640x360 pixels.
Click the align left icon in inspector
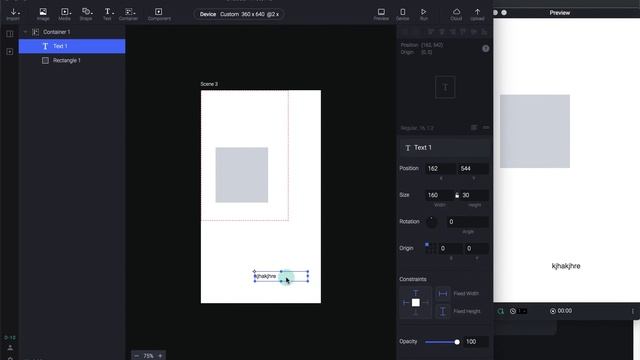(x=430, y=32)
